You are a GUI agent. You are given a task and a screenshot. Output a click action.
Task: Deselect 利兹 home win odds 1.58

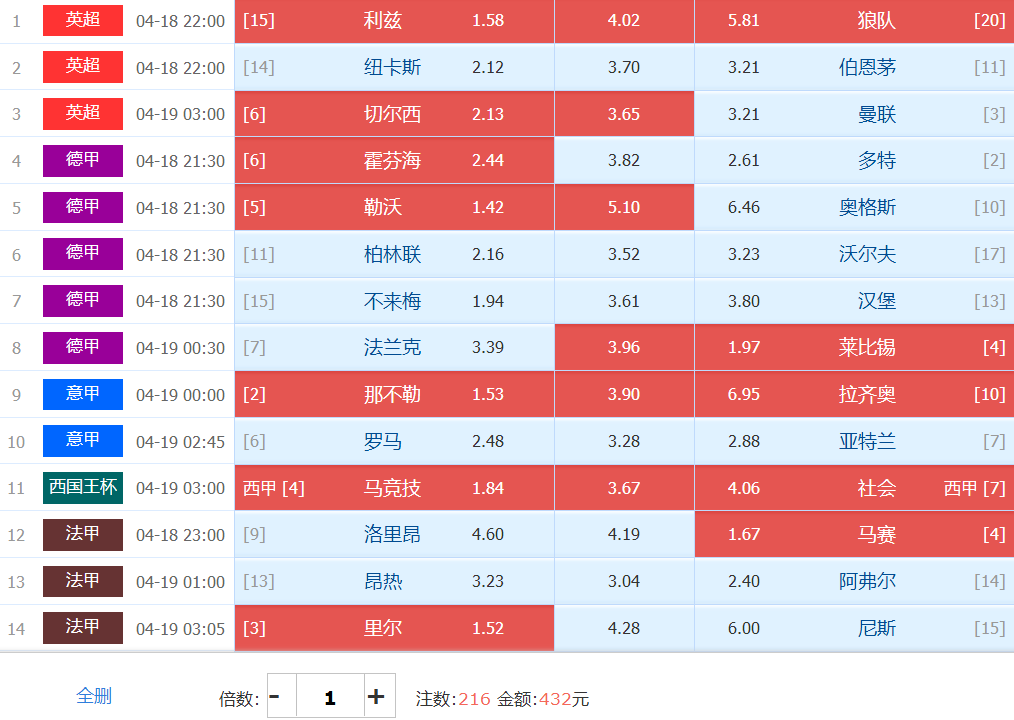click(394, 21)
